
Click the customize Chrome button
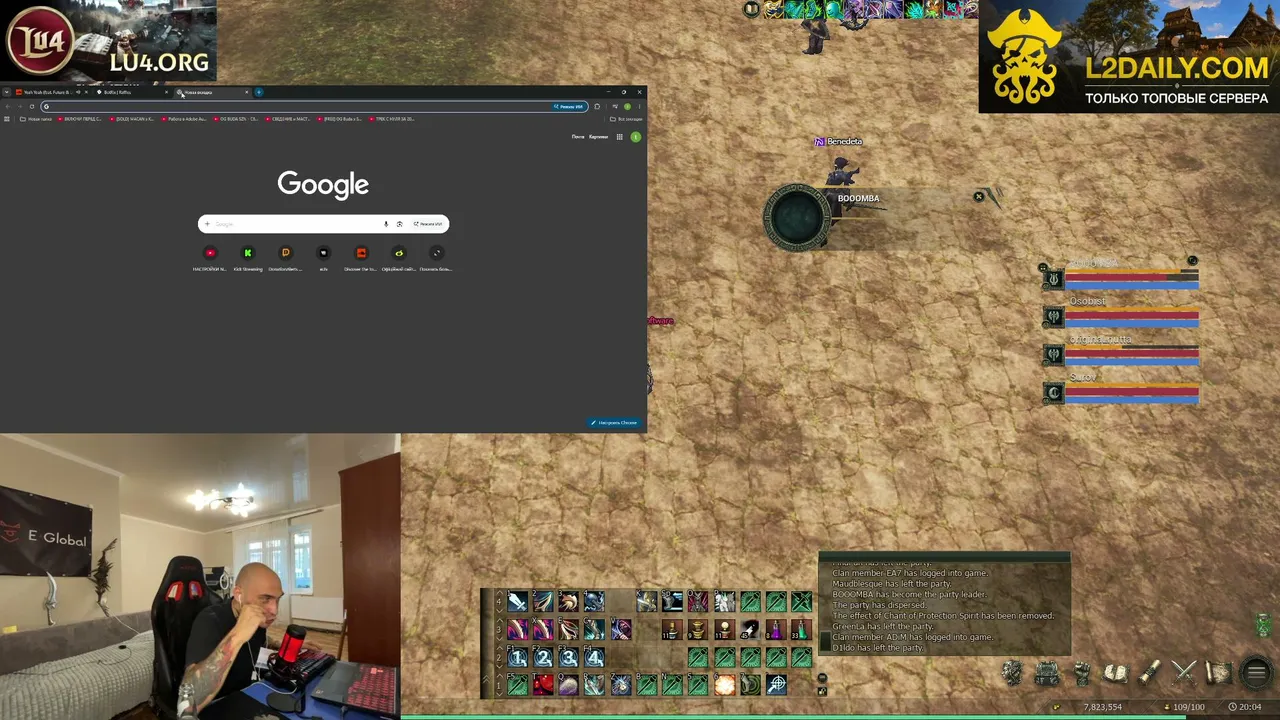614,423
